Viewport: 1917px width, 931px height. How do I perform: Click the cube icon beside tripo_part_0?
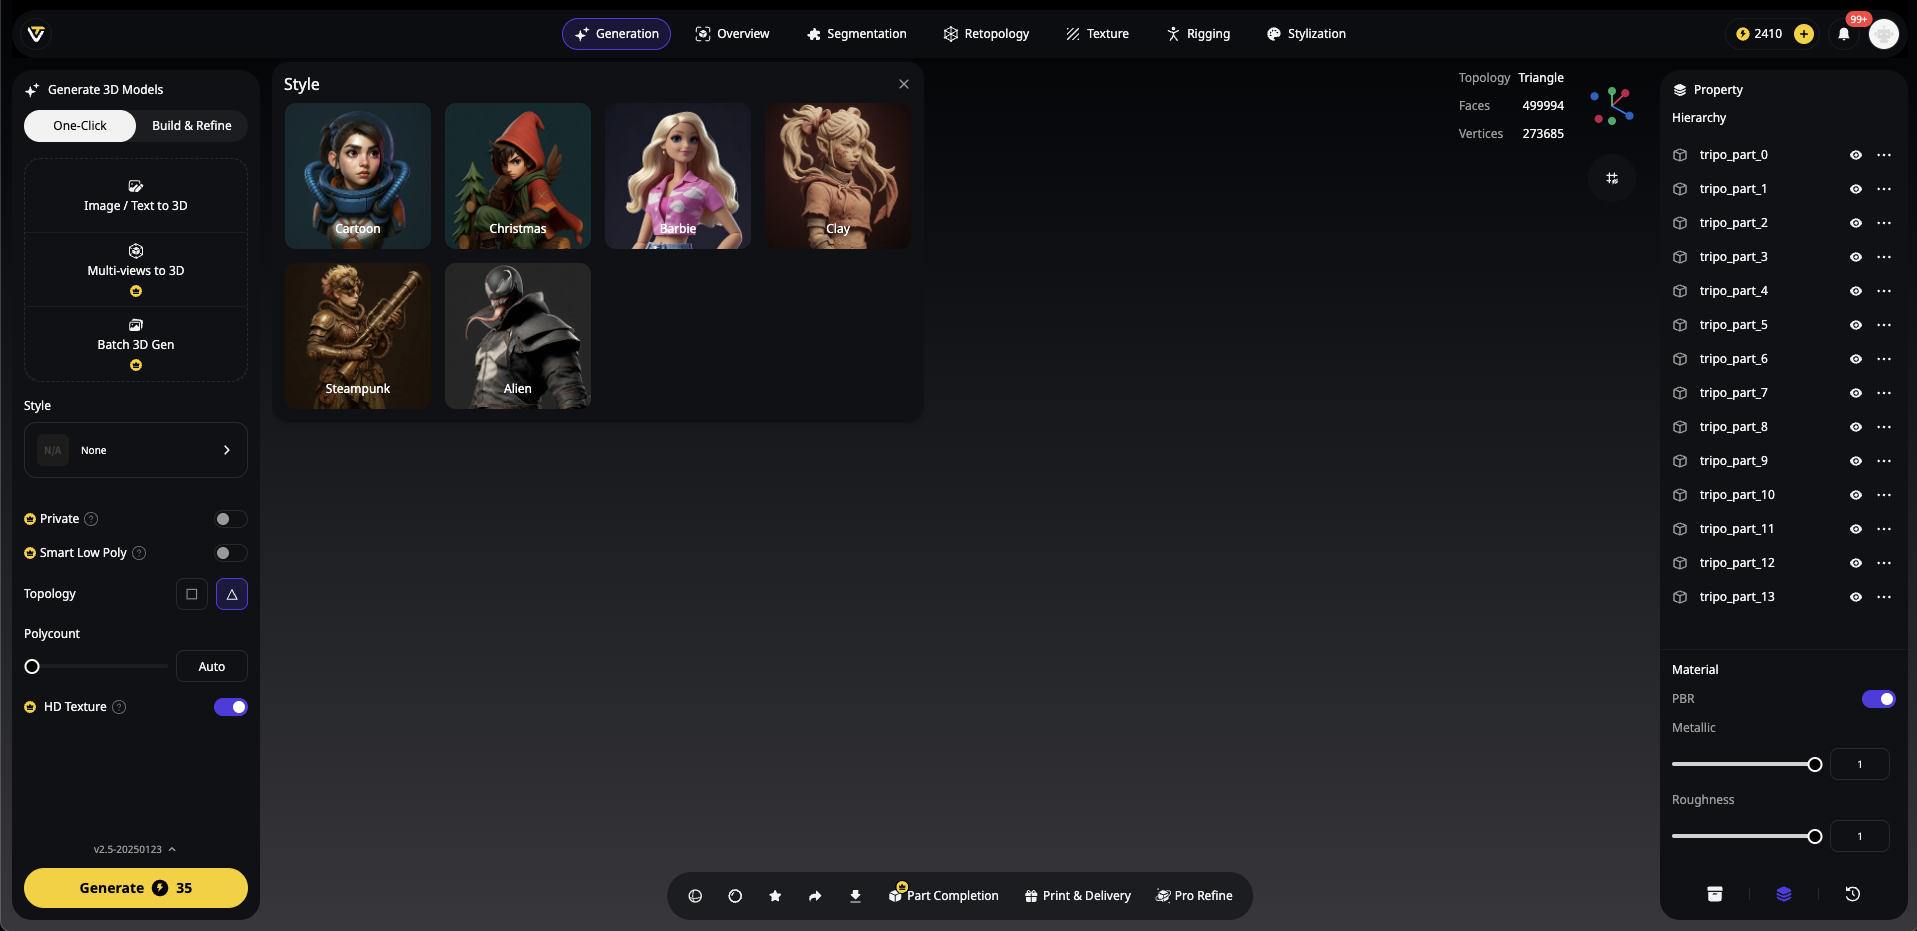(x=1680, y=155)
